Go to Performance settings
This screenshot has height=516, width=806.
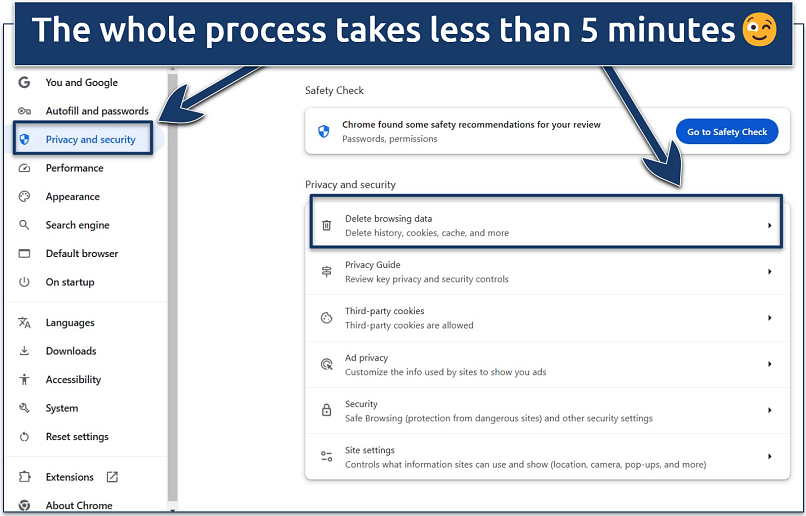(x=75, y=168)
